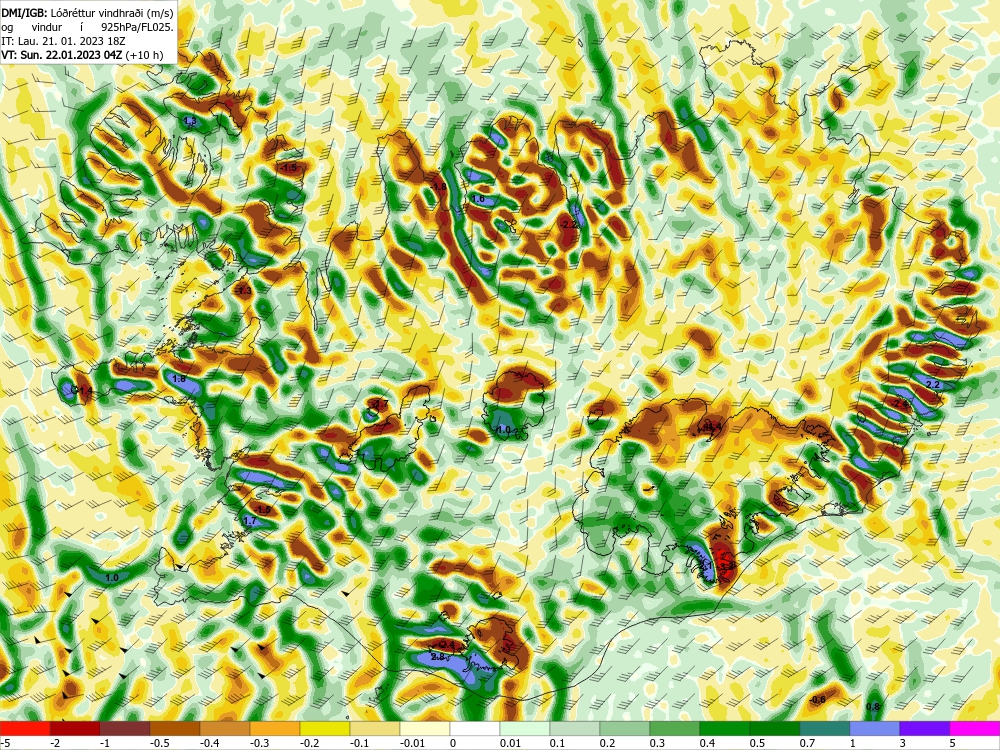Click the legend value '5'

point(952,743)
